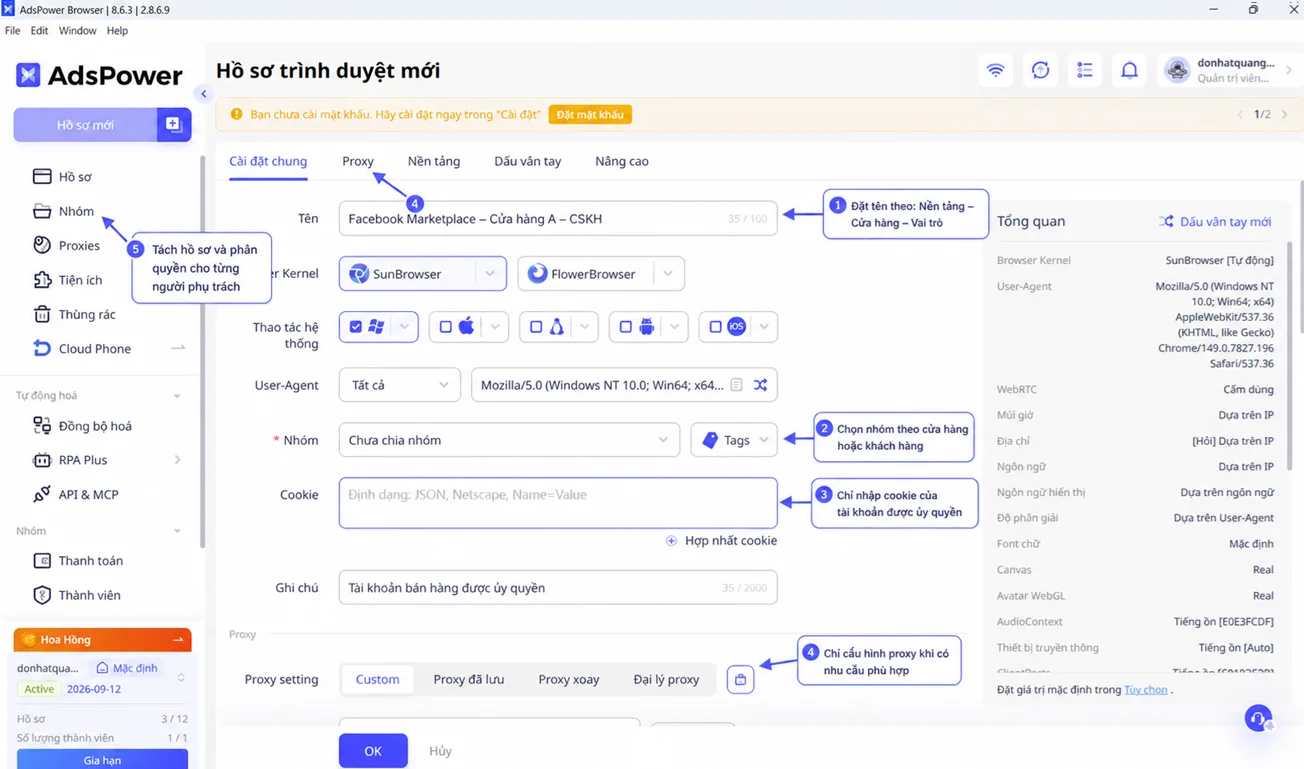
Task: Open the Help menu
Action: (x=117, y=31)
